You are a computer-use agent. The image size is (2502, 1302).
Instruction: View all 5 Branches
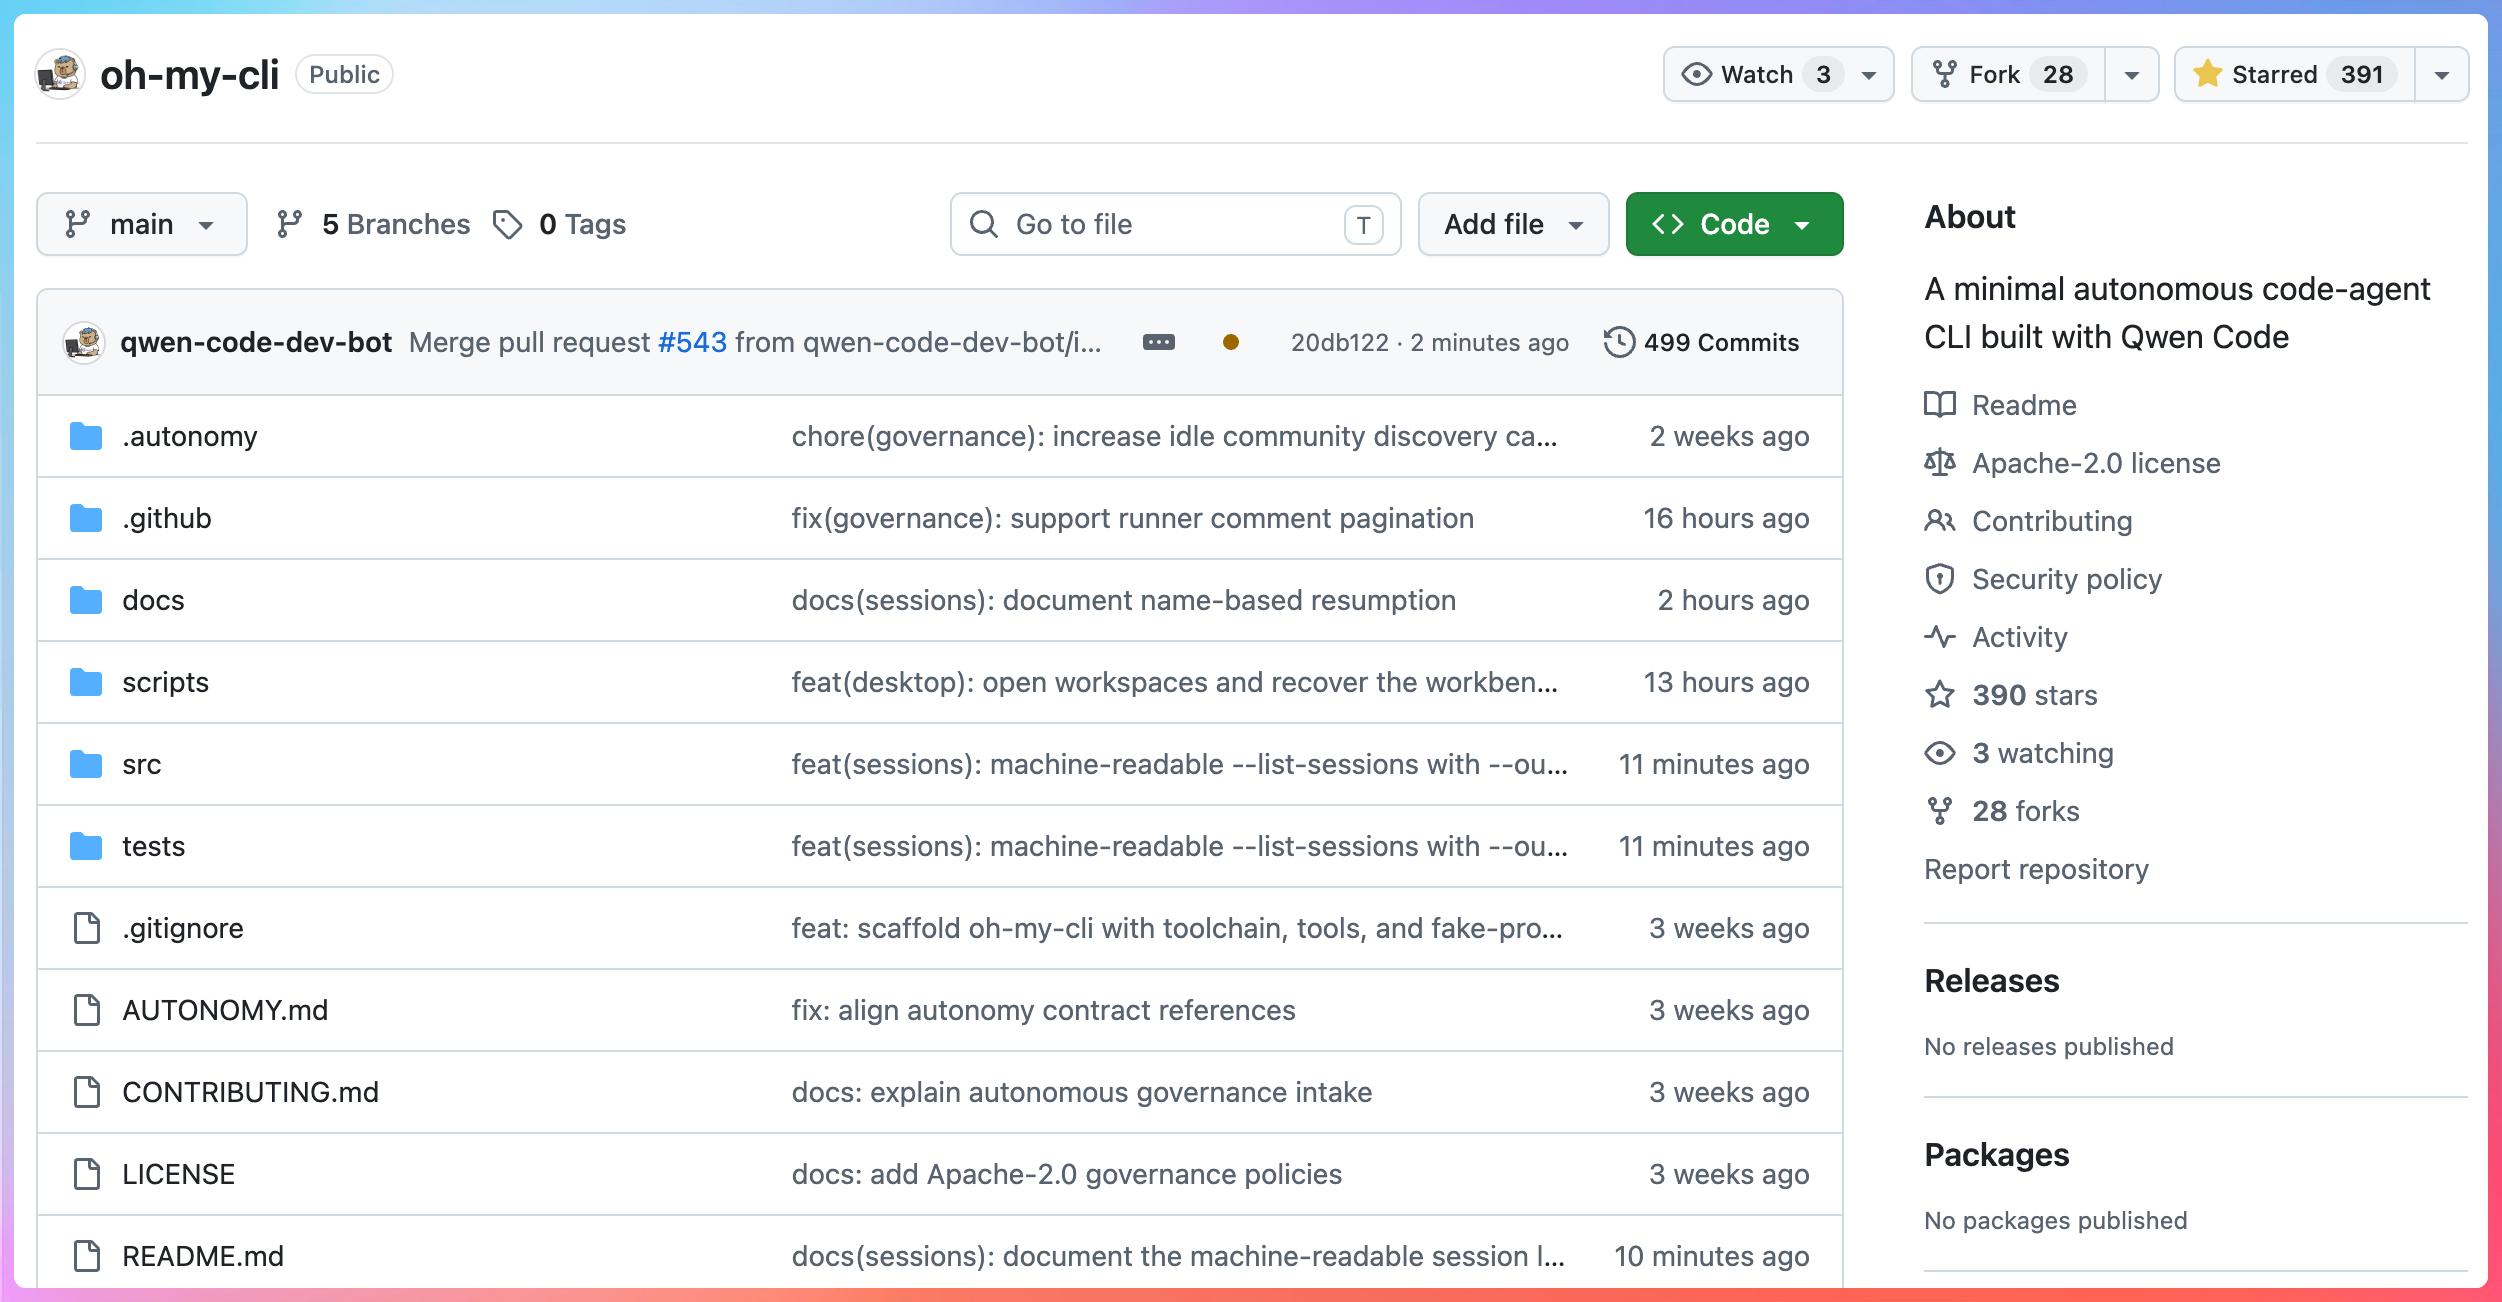(373, 224)
